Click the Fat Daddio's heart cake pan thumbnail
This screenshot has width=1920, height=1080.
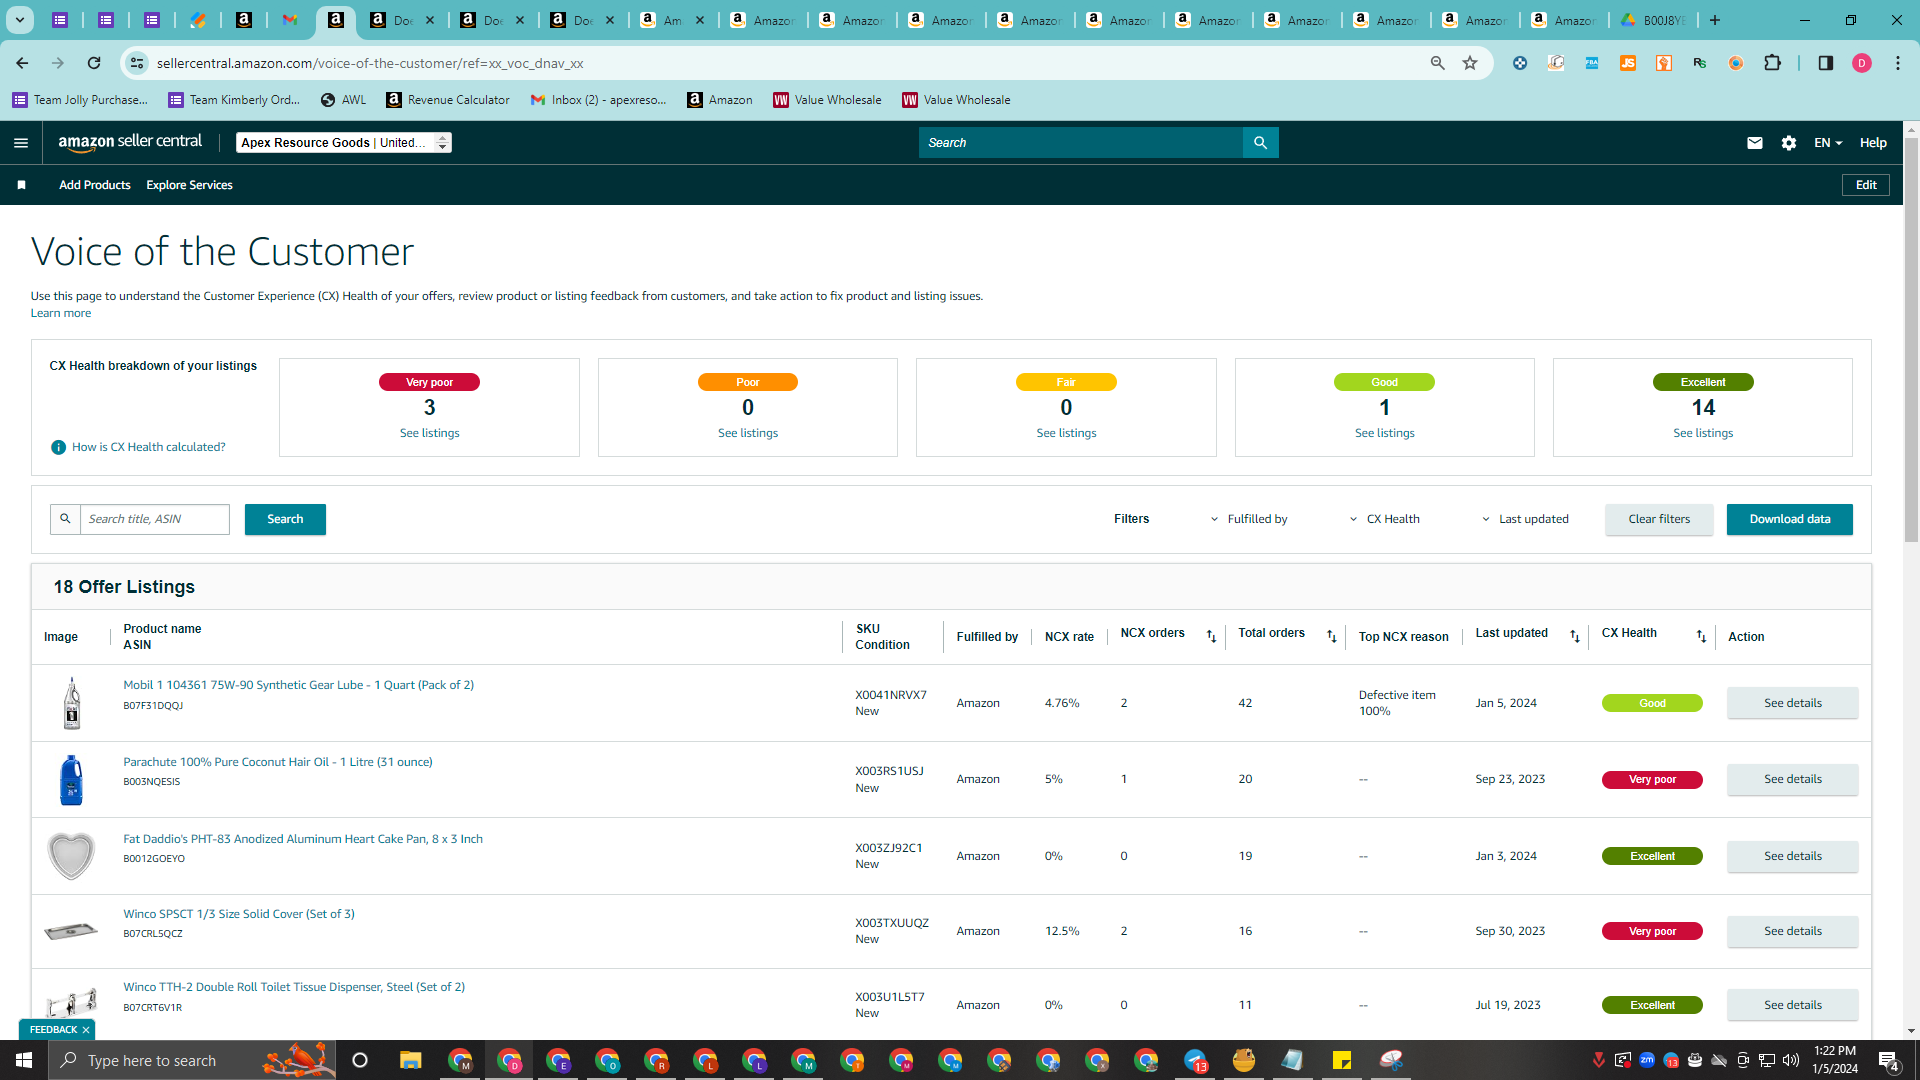coord(71,856)
